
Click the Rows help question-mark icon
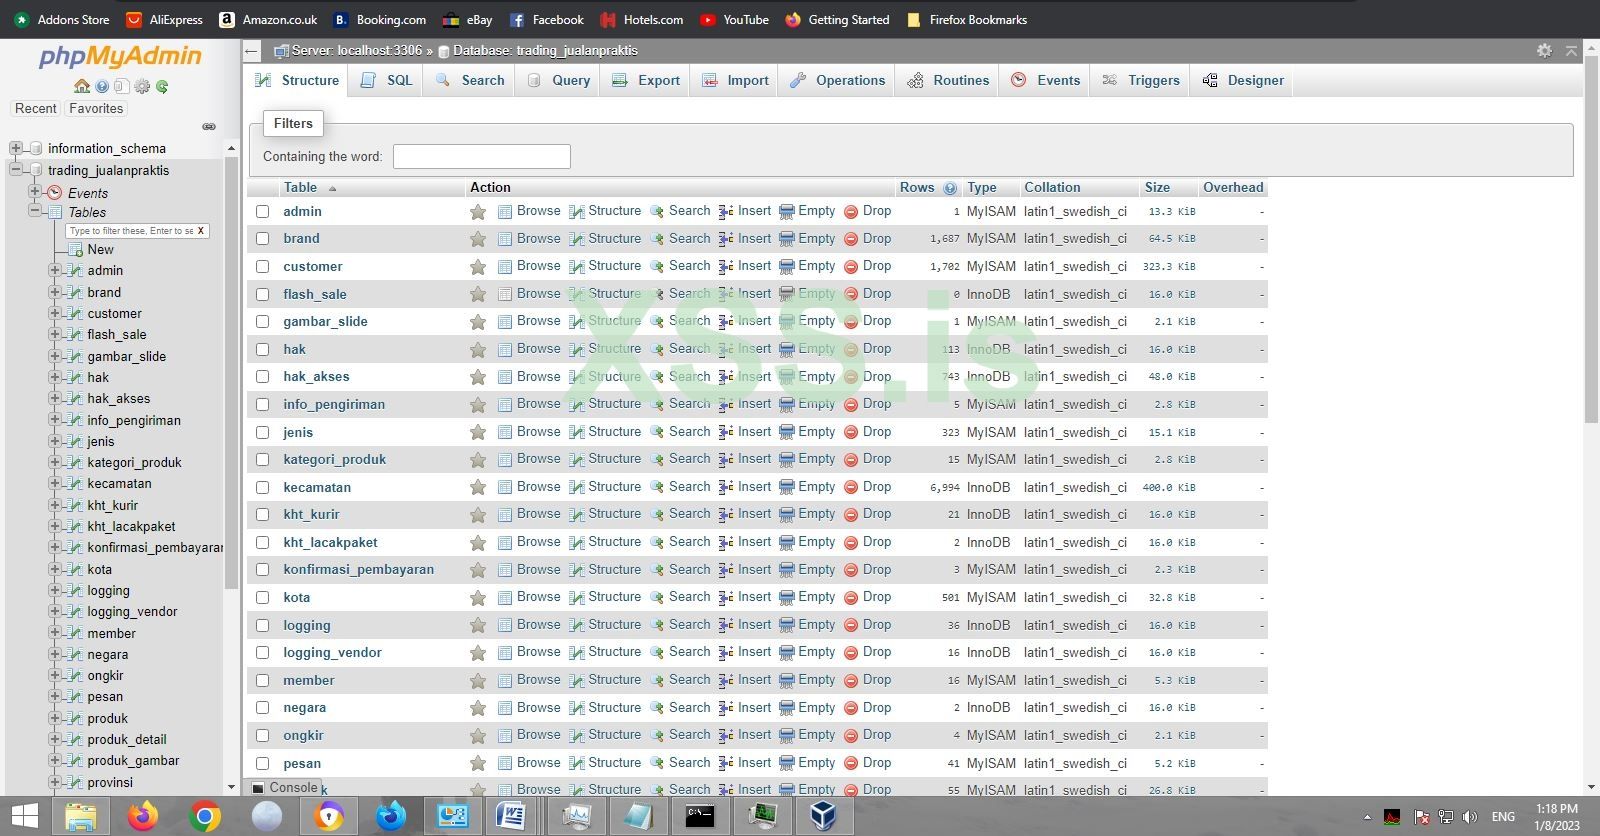950,188
